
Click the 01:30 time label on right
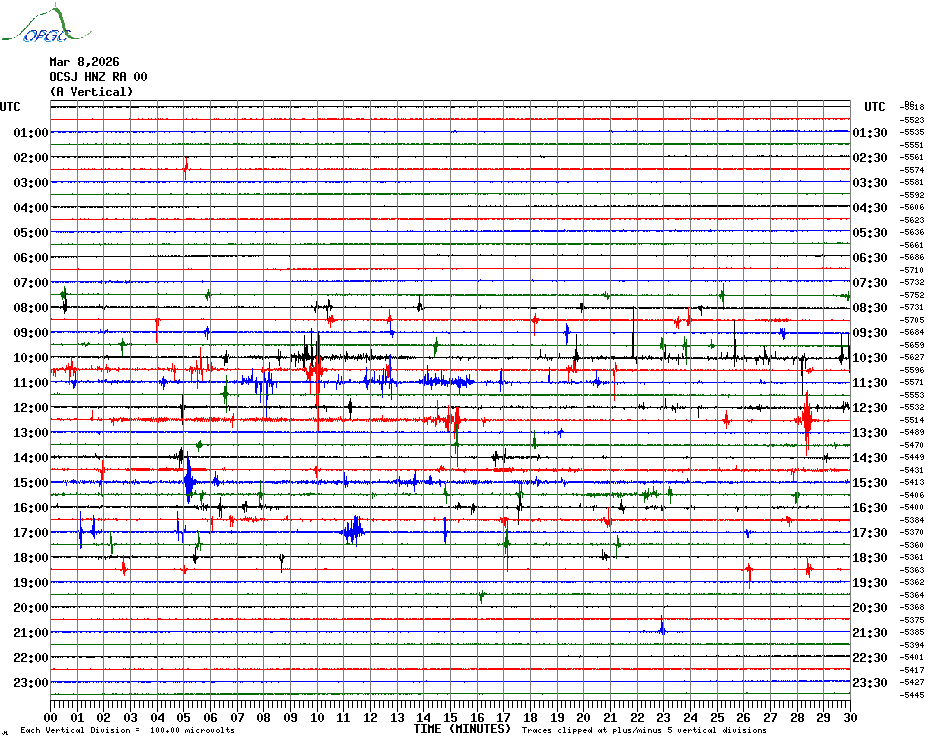(870, 133)
